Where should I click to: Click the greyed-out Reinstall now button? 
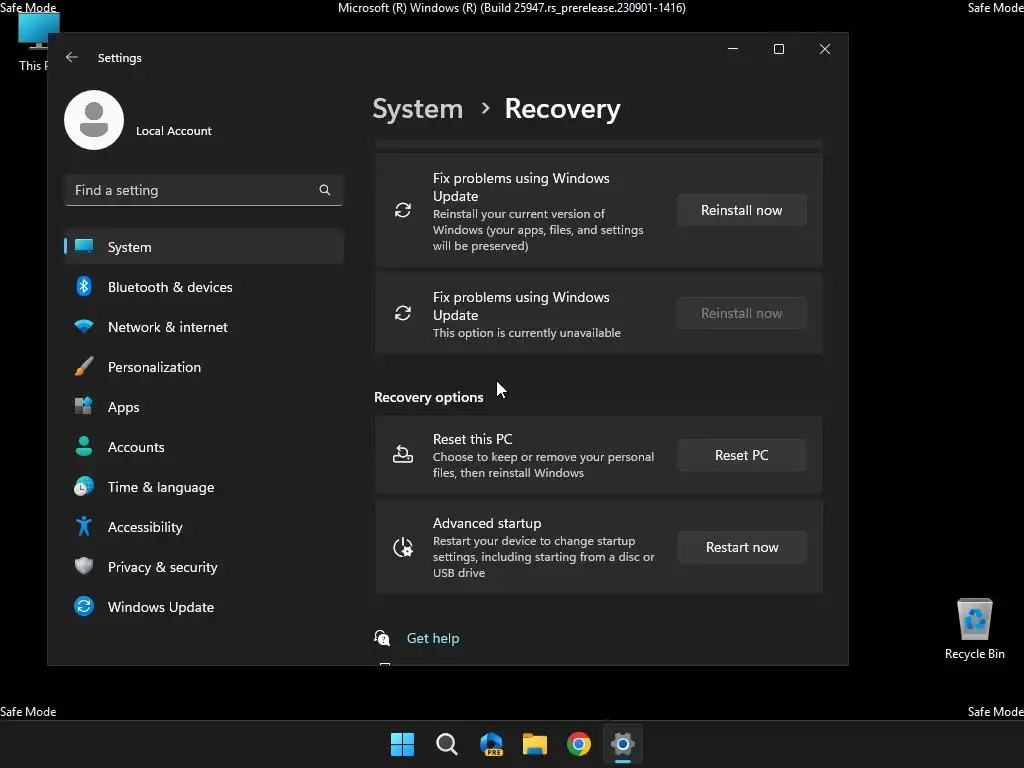pyautogui.click(x=741, y=313)
